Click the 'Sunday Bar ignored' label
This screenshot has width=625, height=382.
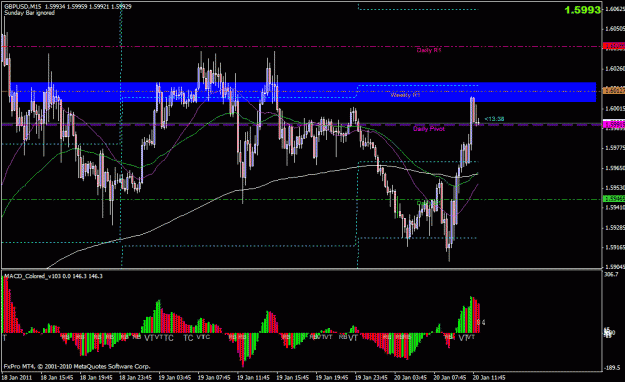[29, 13]
